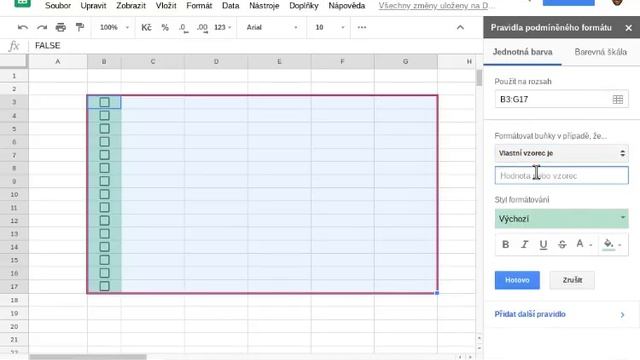640x360 pixels.
Task: Open the 'Vlastní vzorec je' condition dropdown
Action: tap(561, 153)
